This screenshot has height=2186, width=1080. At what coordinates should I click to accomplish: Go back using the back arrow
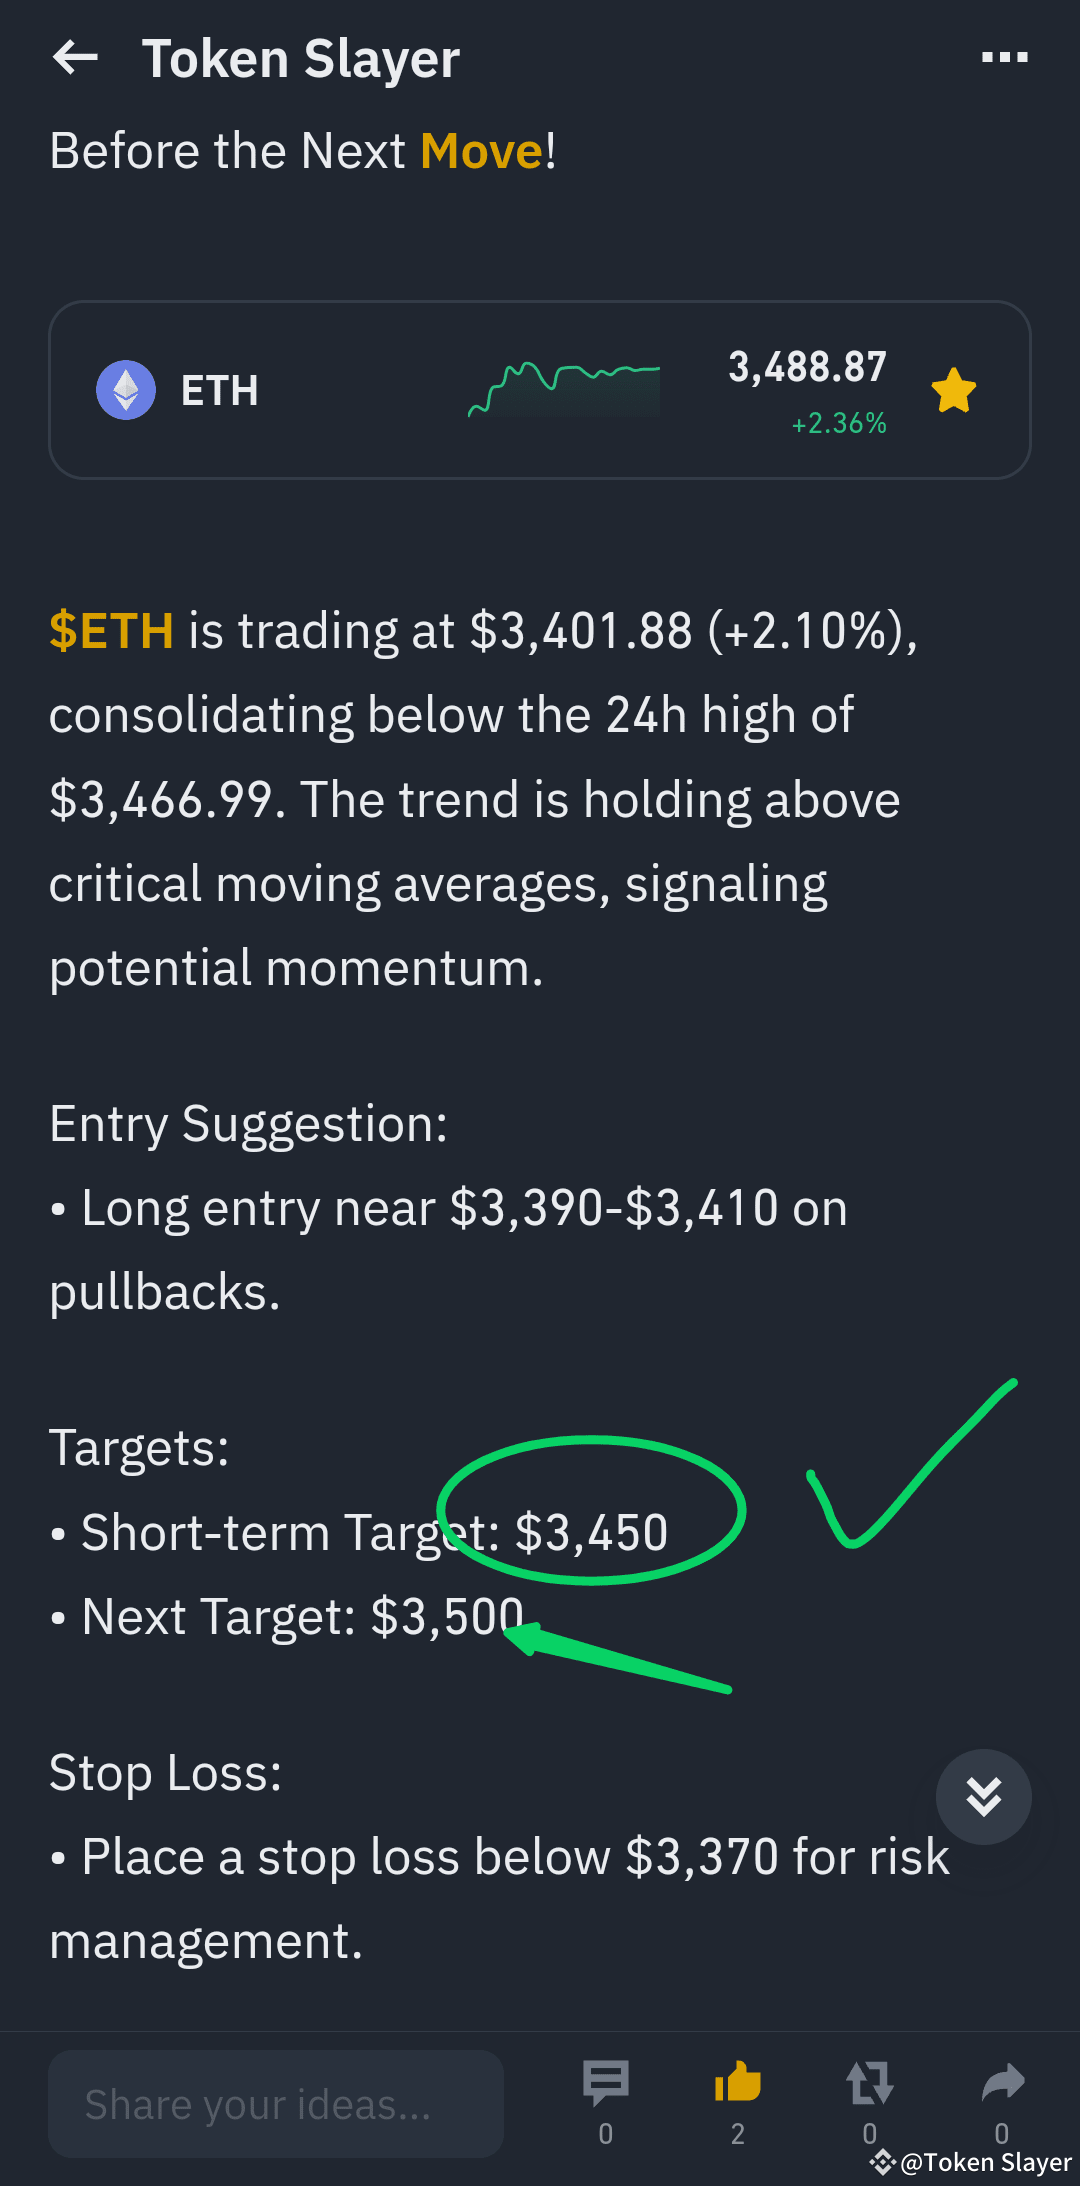point(75,57)
